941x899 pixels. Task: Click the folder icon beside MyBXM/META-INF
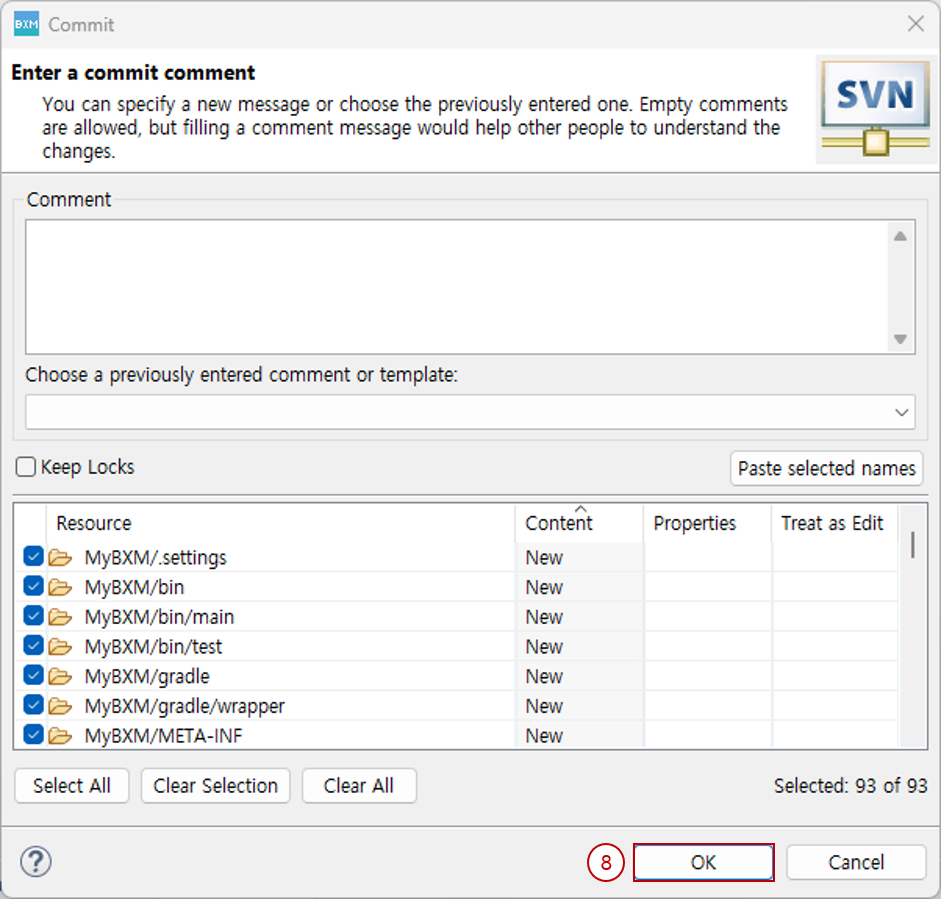(x=60, y=736)
